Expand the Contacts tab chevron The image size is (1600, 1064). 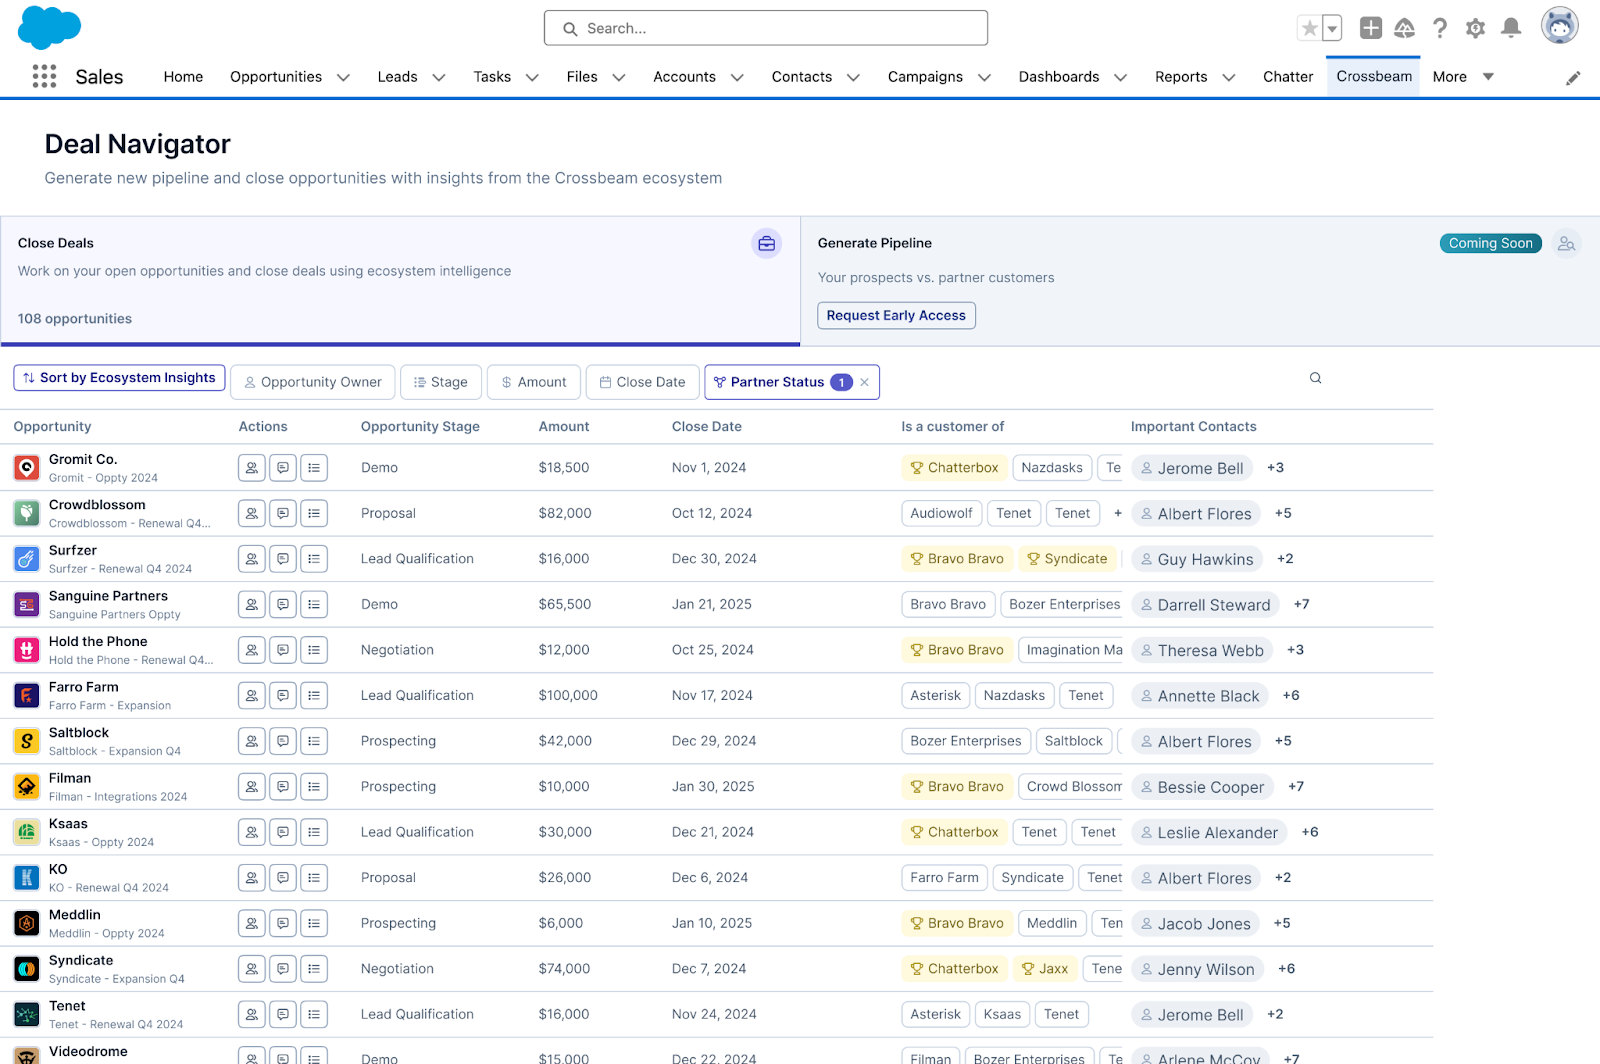[853, 78]
